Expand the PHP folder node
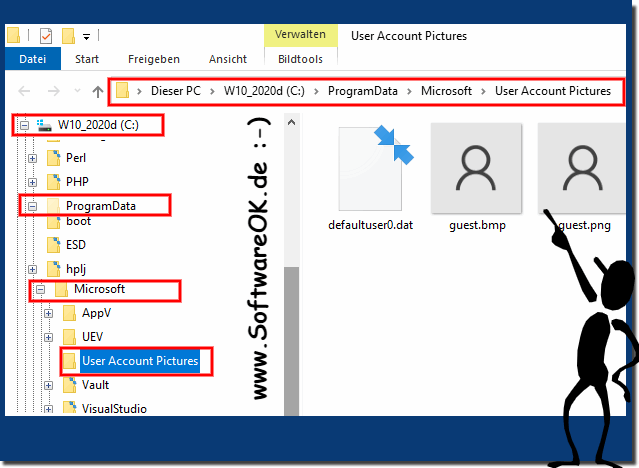Viewport: 639px width, 468px height. [32, 182]
